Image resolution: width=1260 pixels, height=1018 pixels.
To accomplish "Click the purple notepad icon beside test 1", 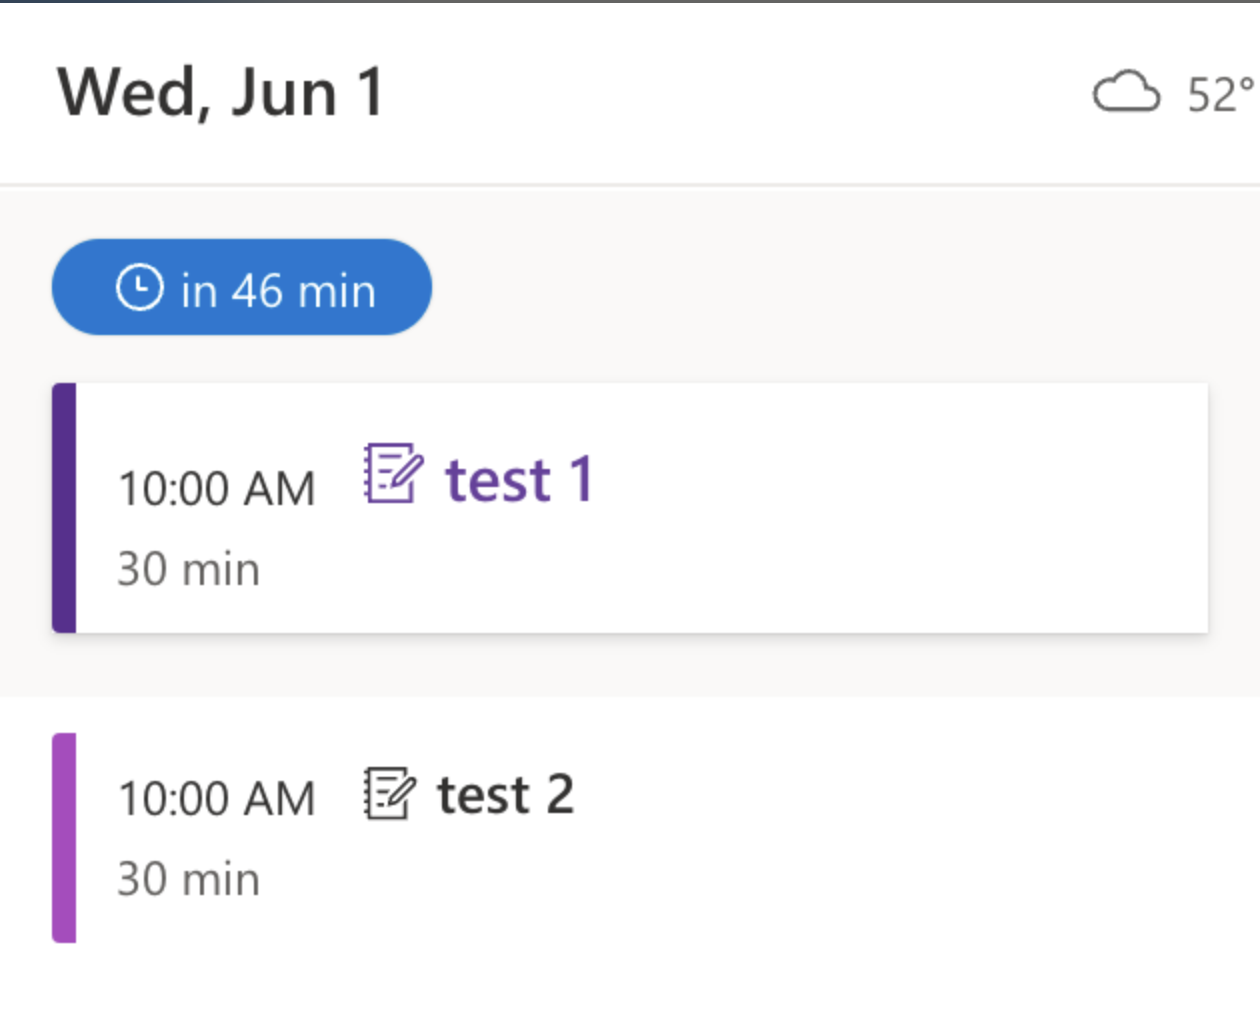I will click(x=392, y=473).
